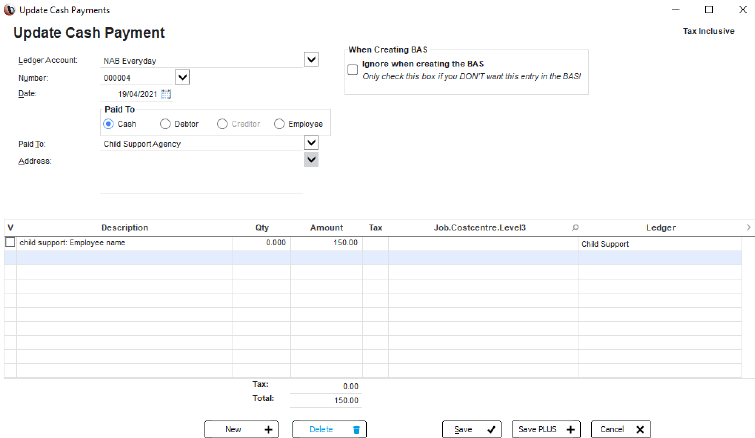Select the Employee radio option
755x438 pixels.
(x=279, y=124)
